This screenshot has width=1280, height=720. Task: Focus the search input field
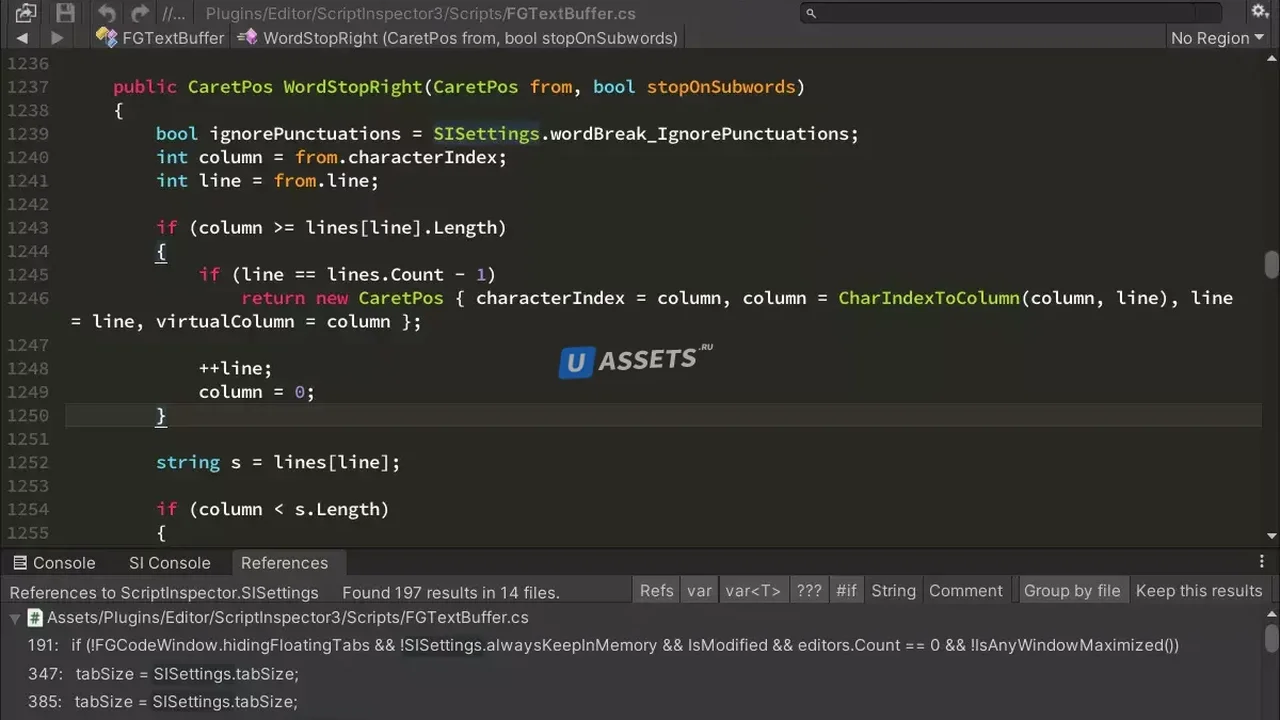point(1011,13)
